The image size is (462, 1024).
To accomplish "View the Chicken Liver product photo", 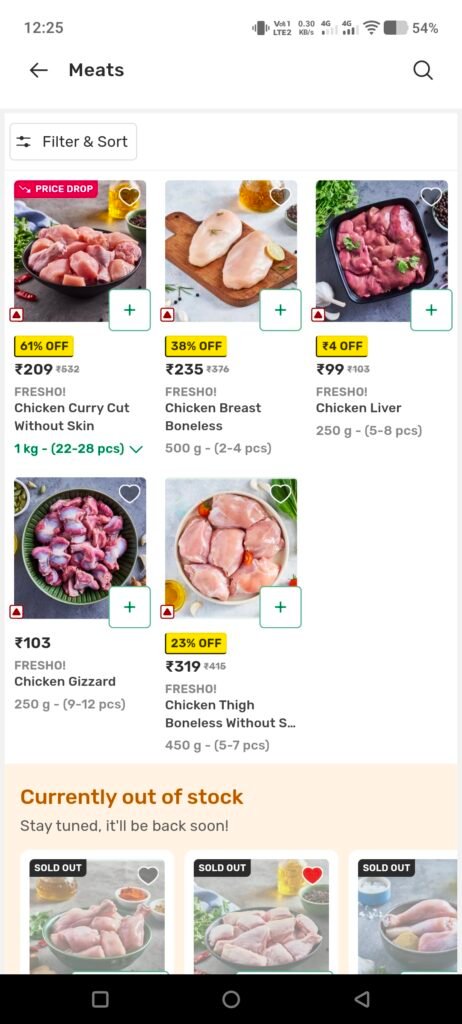I will click(382, 251).
